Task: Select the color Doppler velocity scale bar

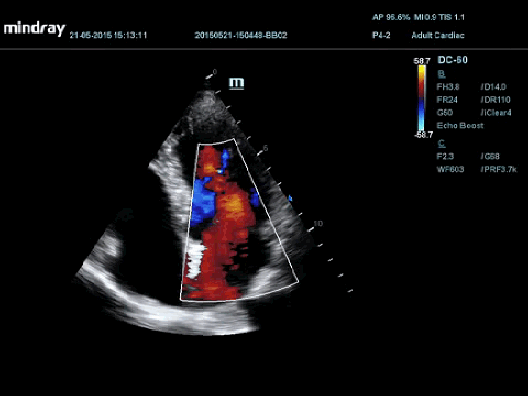Action: pyautogui.click(x=421, y=98)
